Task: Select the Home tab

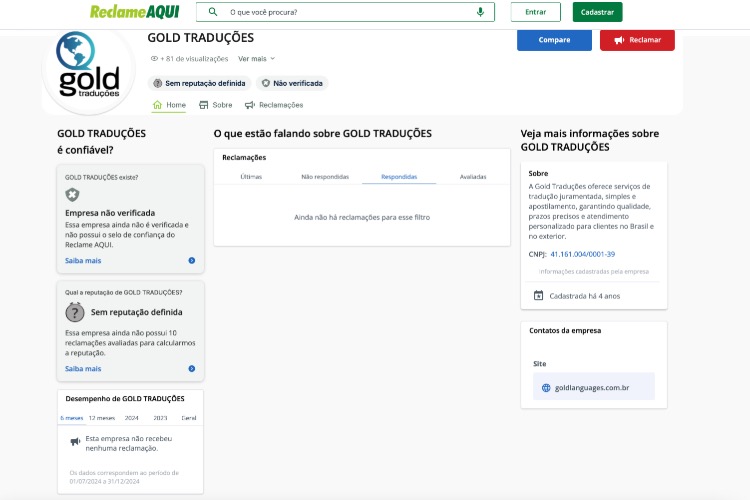Action: 169,105
